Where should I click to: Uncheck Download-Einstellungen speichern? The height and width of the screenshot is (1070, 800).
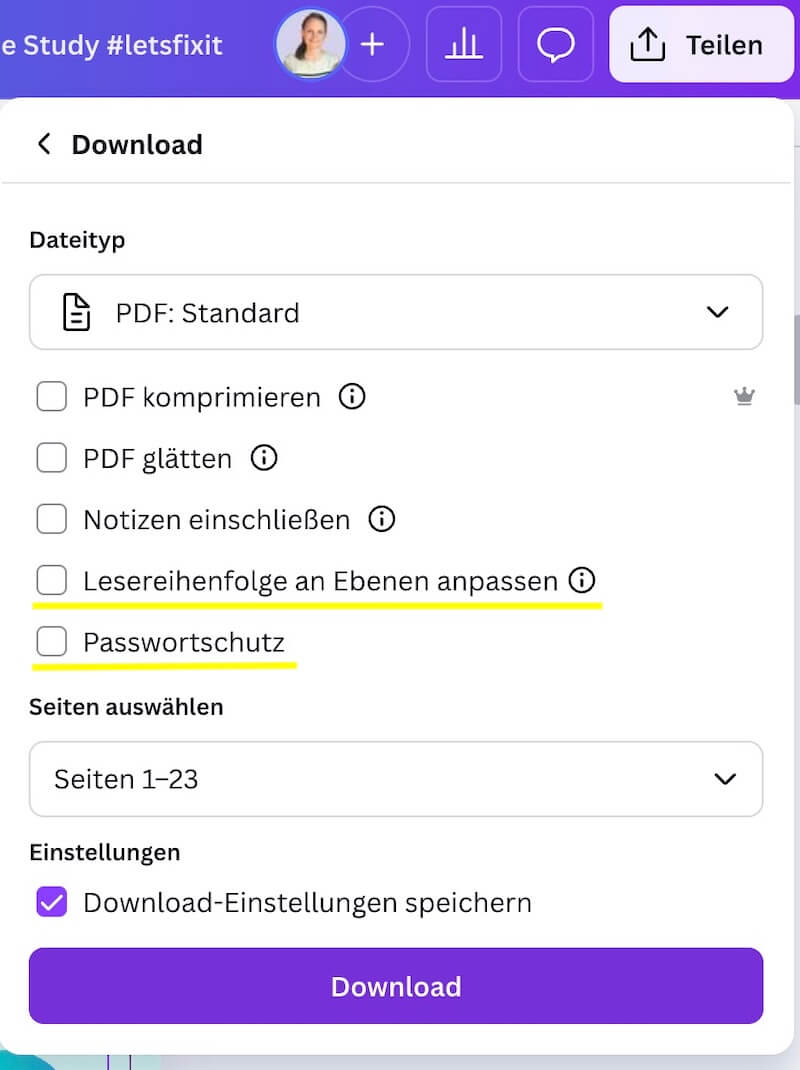(52, 902)
